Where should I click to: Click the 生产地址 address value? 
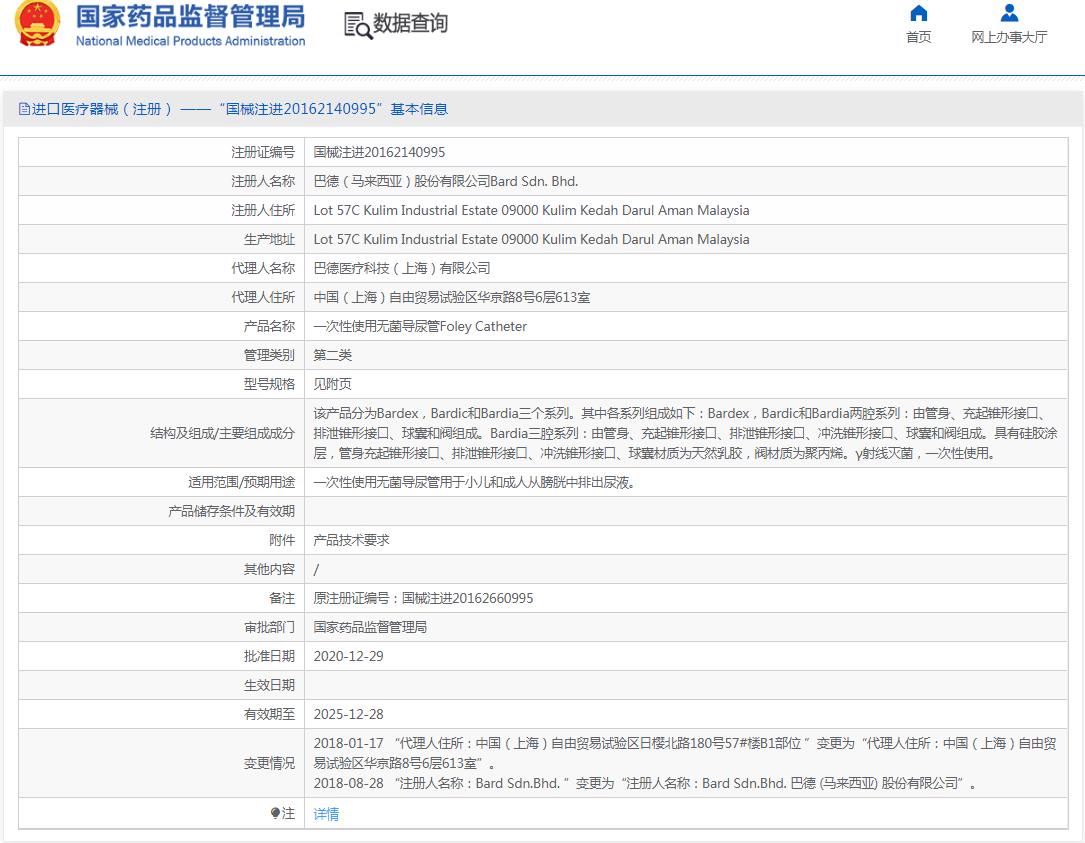[x=531, y=239]
